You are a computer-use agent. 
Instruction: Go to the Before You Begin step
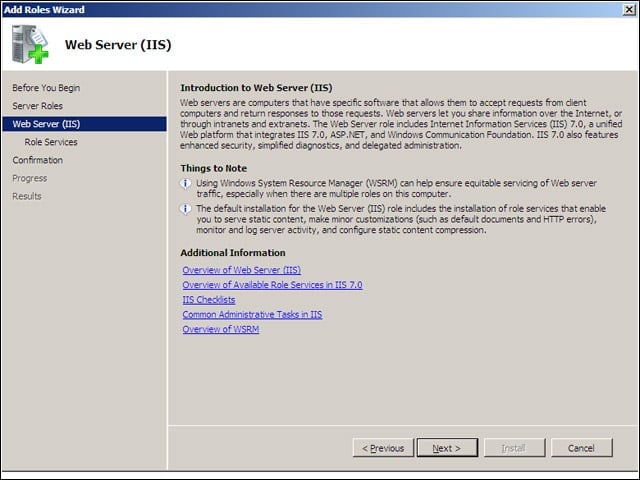(46, 88)
